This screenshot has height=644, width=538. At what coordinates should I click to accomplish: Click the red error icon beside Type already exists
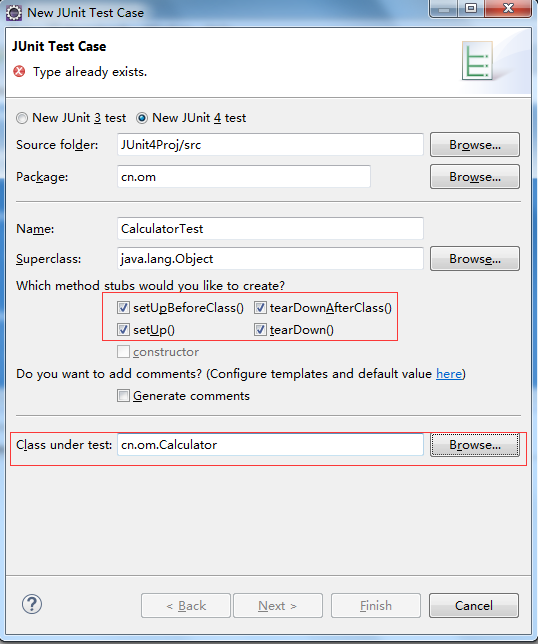point(19,71)
